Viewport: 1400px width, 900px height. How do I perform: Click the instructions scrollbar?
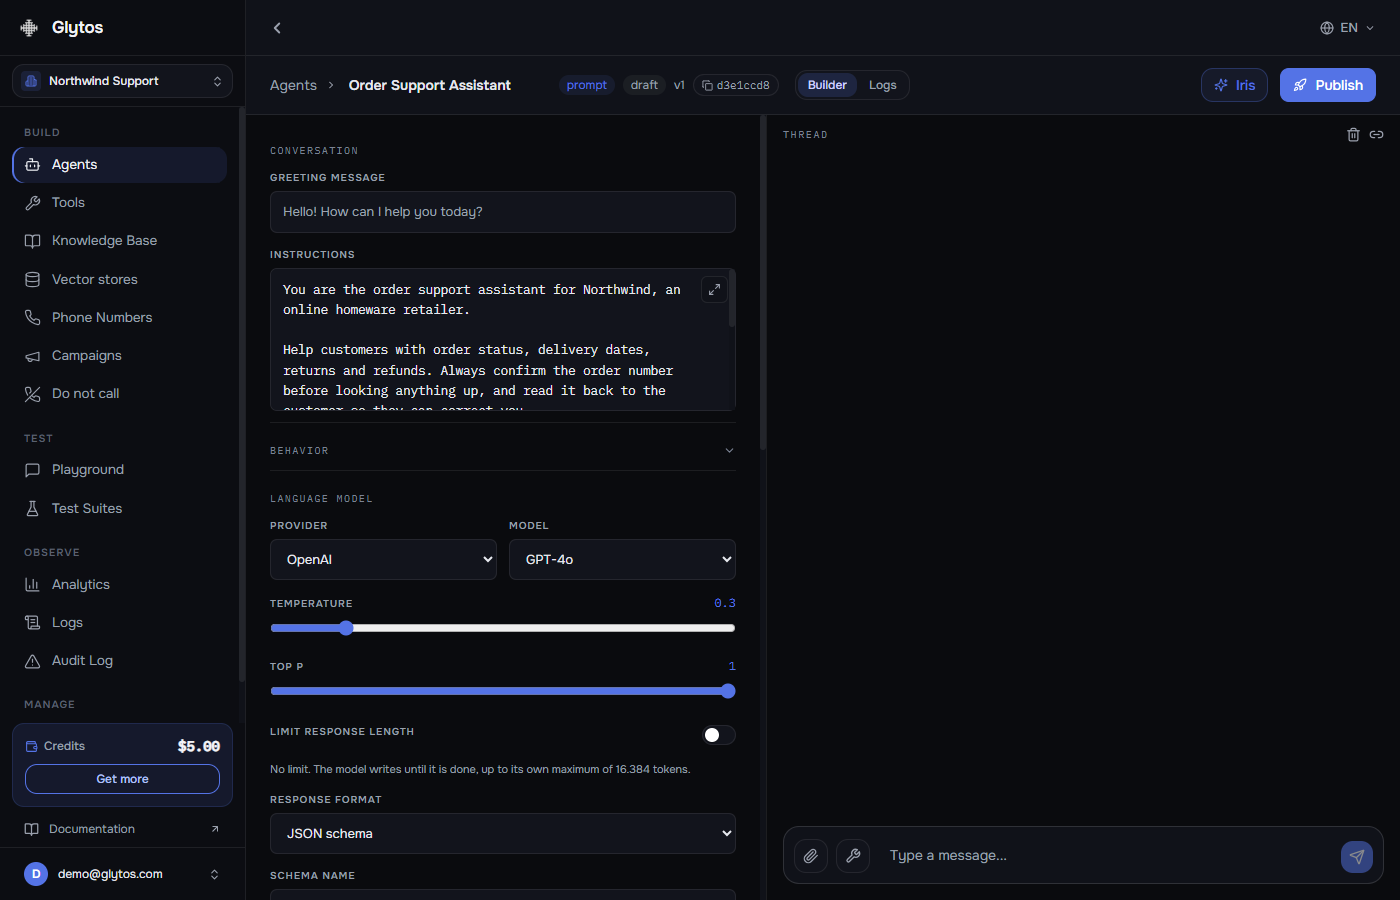[x=732, y=298]
